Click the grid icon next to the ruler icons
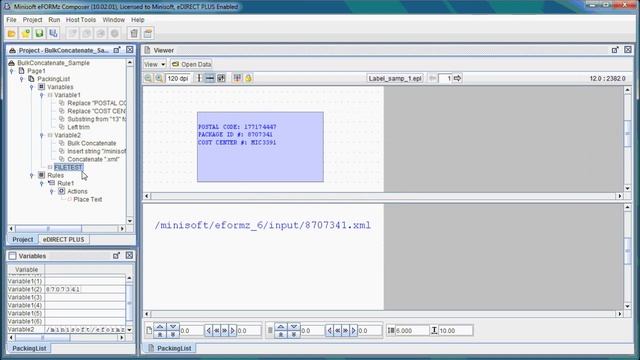The width and height of the screenshot is (640, 360). pos(221,78)
